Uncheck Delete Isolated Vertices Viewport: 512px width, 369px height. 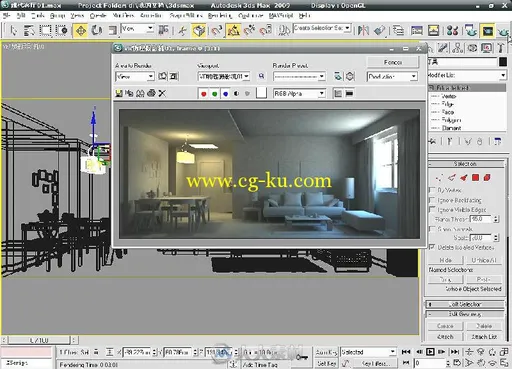coord(433,247)
